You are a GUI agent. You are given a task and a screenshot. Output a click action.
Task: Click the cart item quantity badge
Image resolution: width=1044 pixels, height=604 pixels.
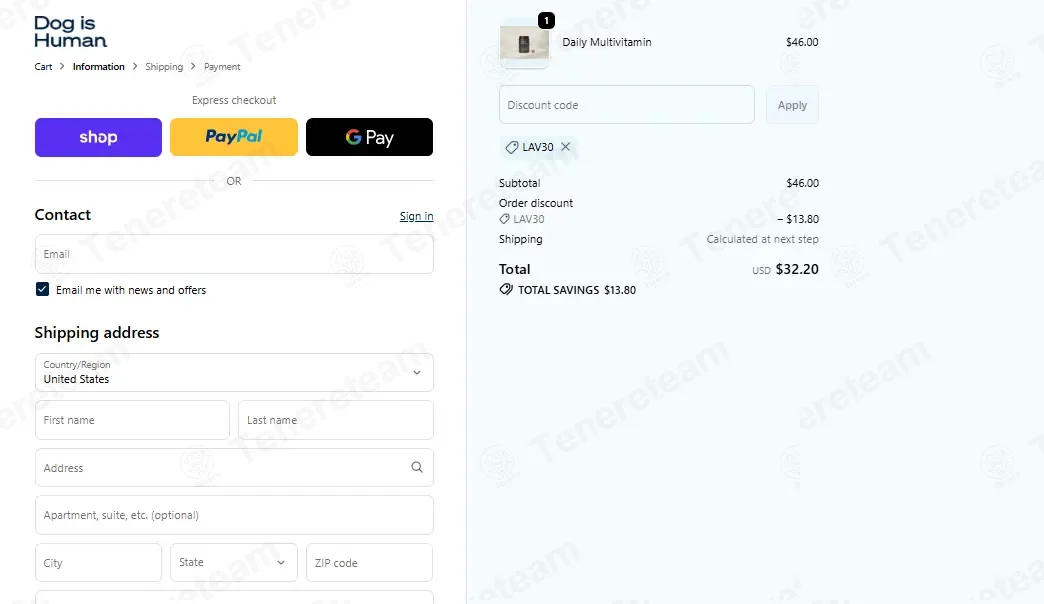[546, 21]
